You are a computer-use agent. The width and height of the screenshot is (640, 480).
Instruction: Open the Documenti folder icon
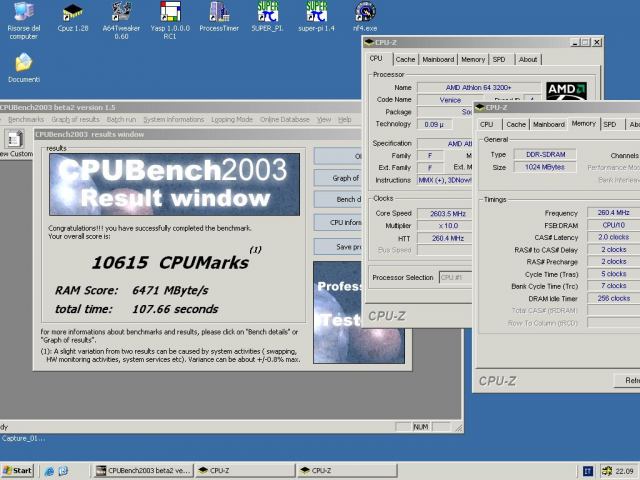pyautogui.click(x=24, y=68)
